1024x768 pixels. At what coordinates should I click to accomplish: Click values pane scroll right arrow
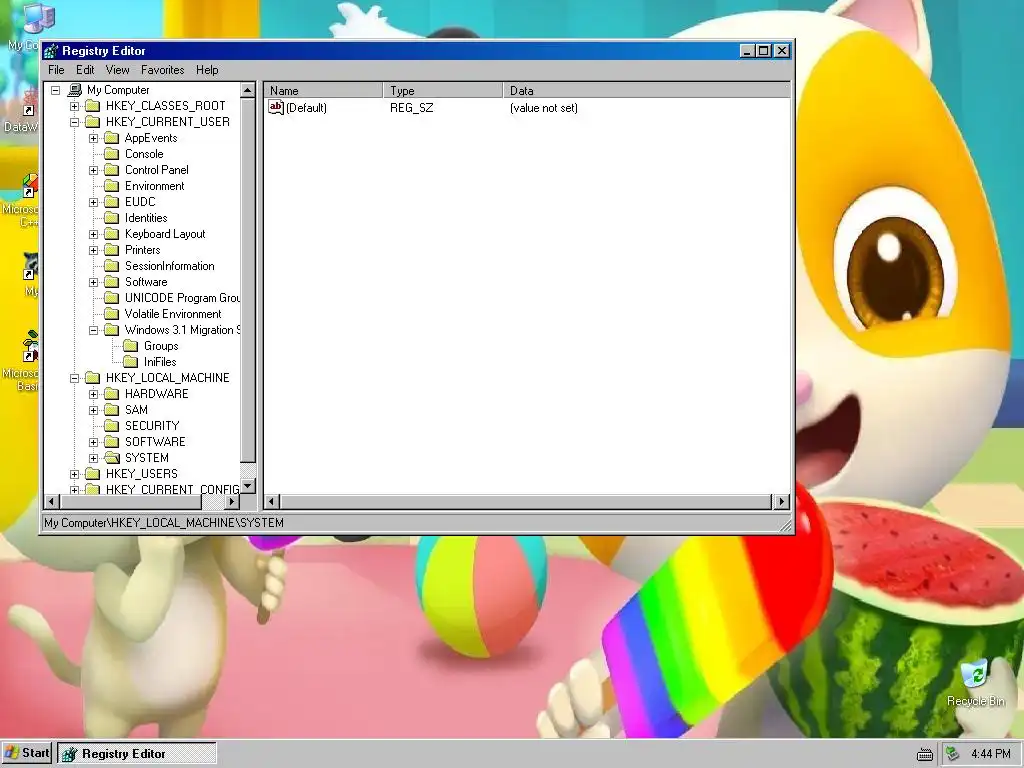point(782,502)
